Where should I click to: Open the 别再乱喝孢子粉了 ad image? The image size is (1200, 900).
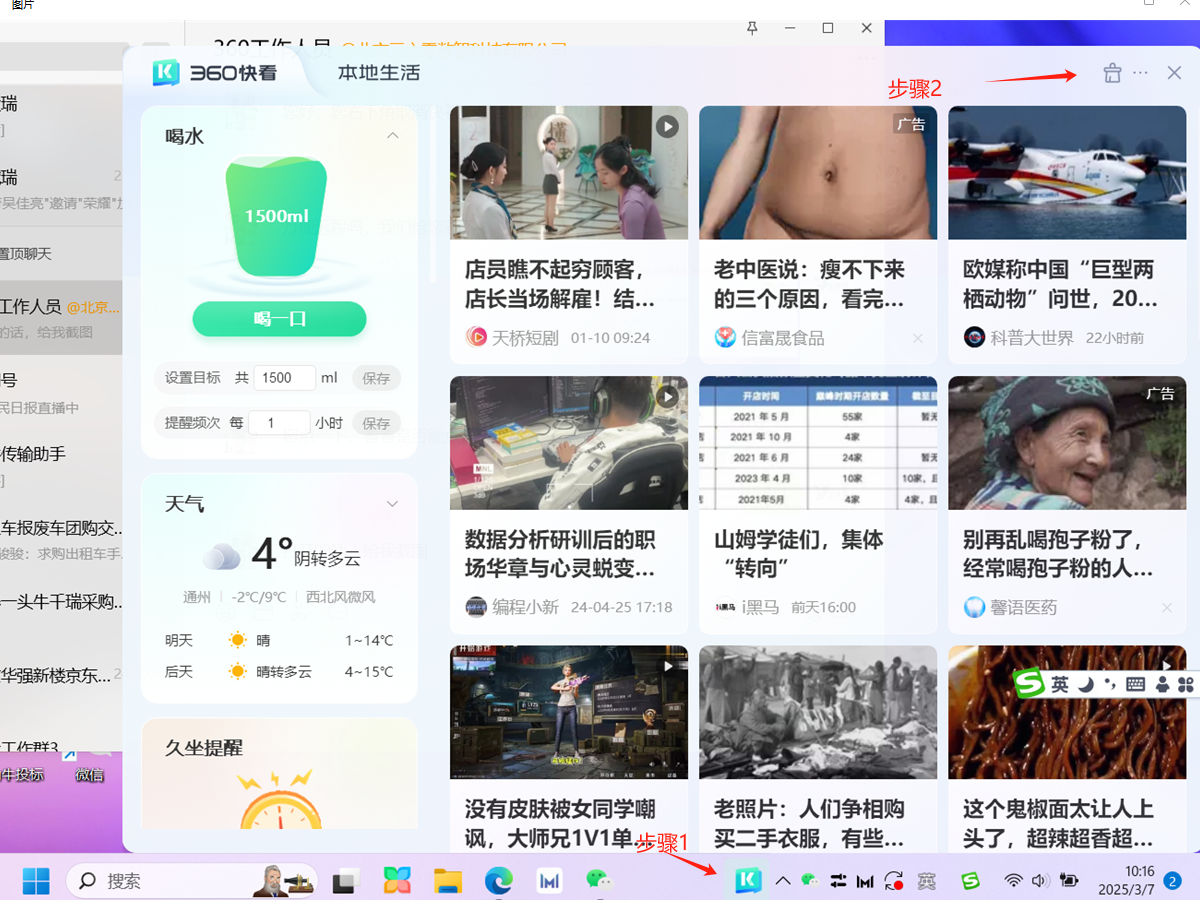point(1067,443)
